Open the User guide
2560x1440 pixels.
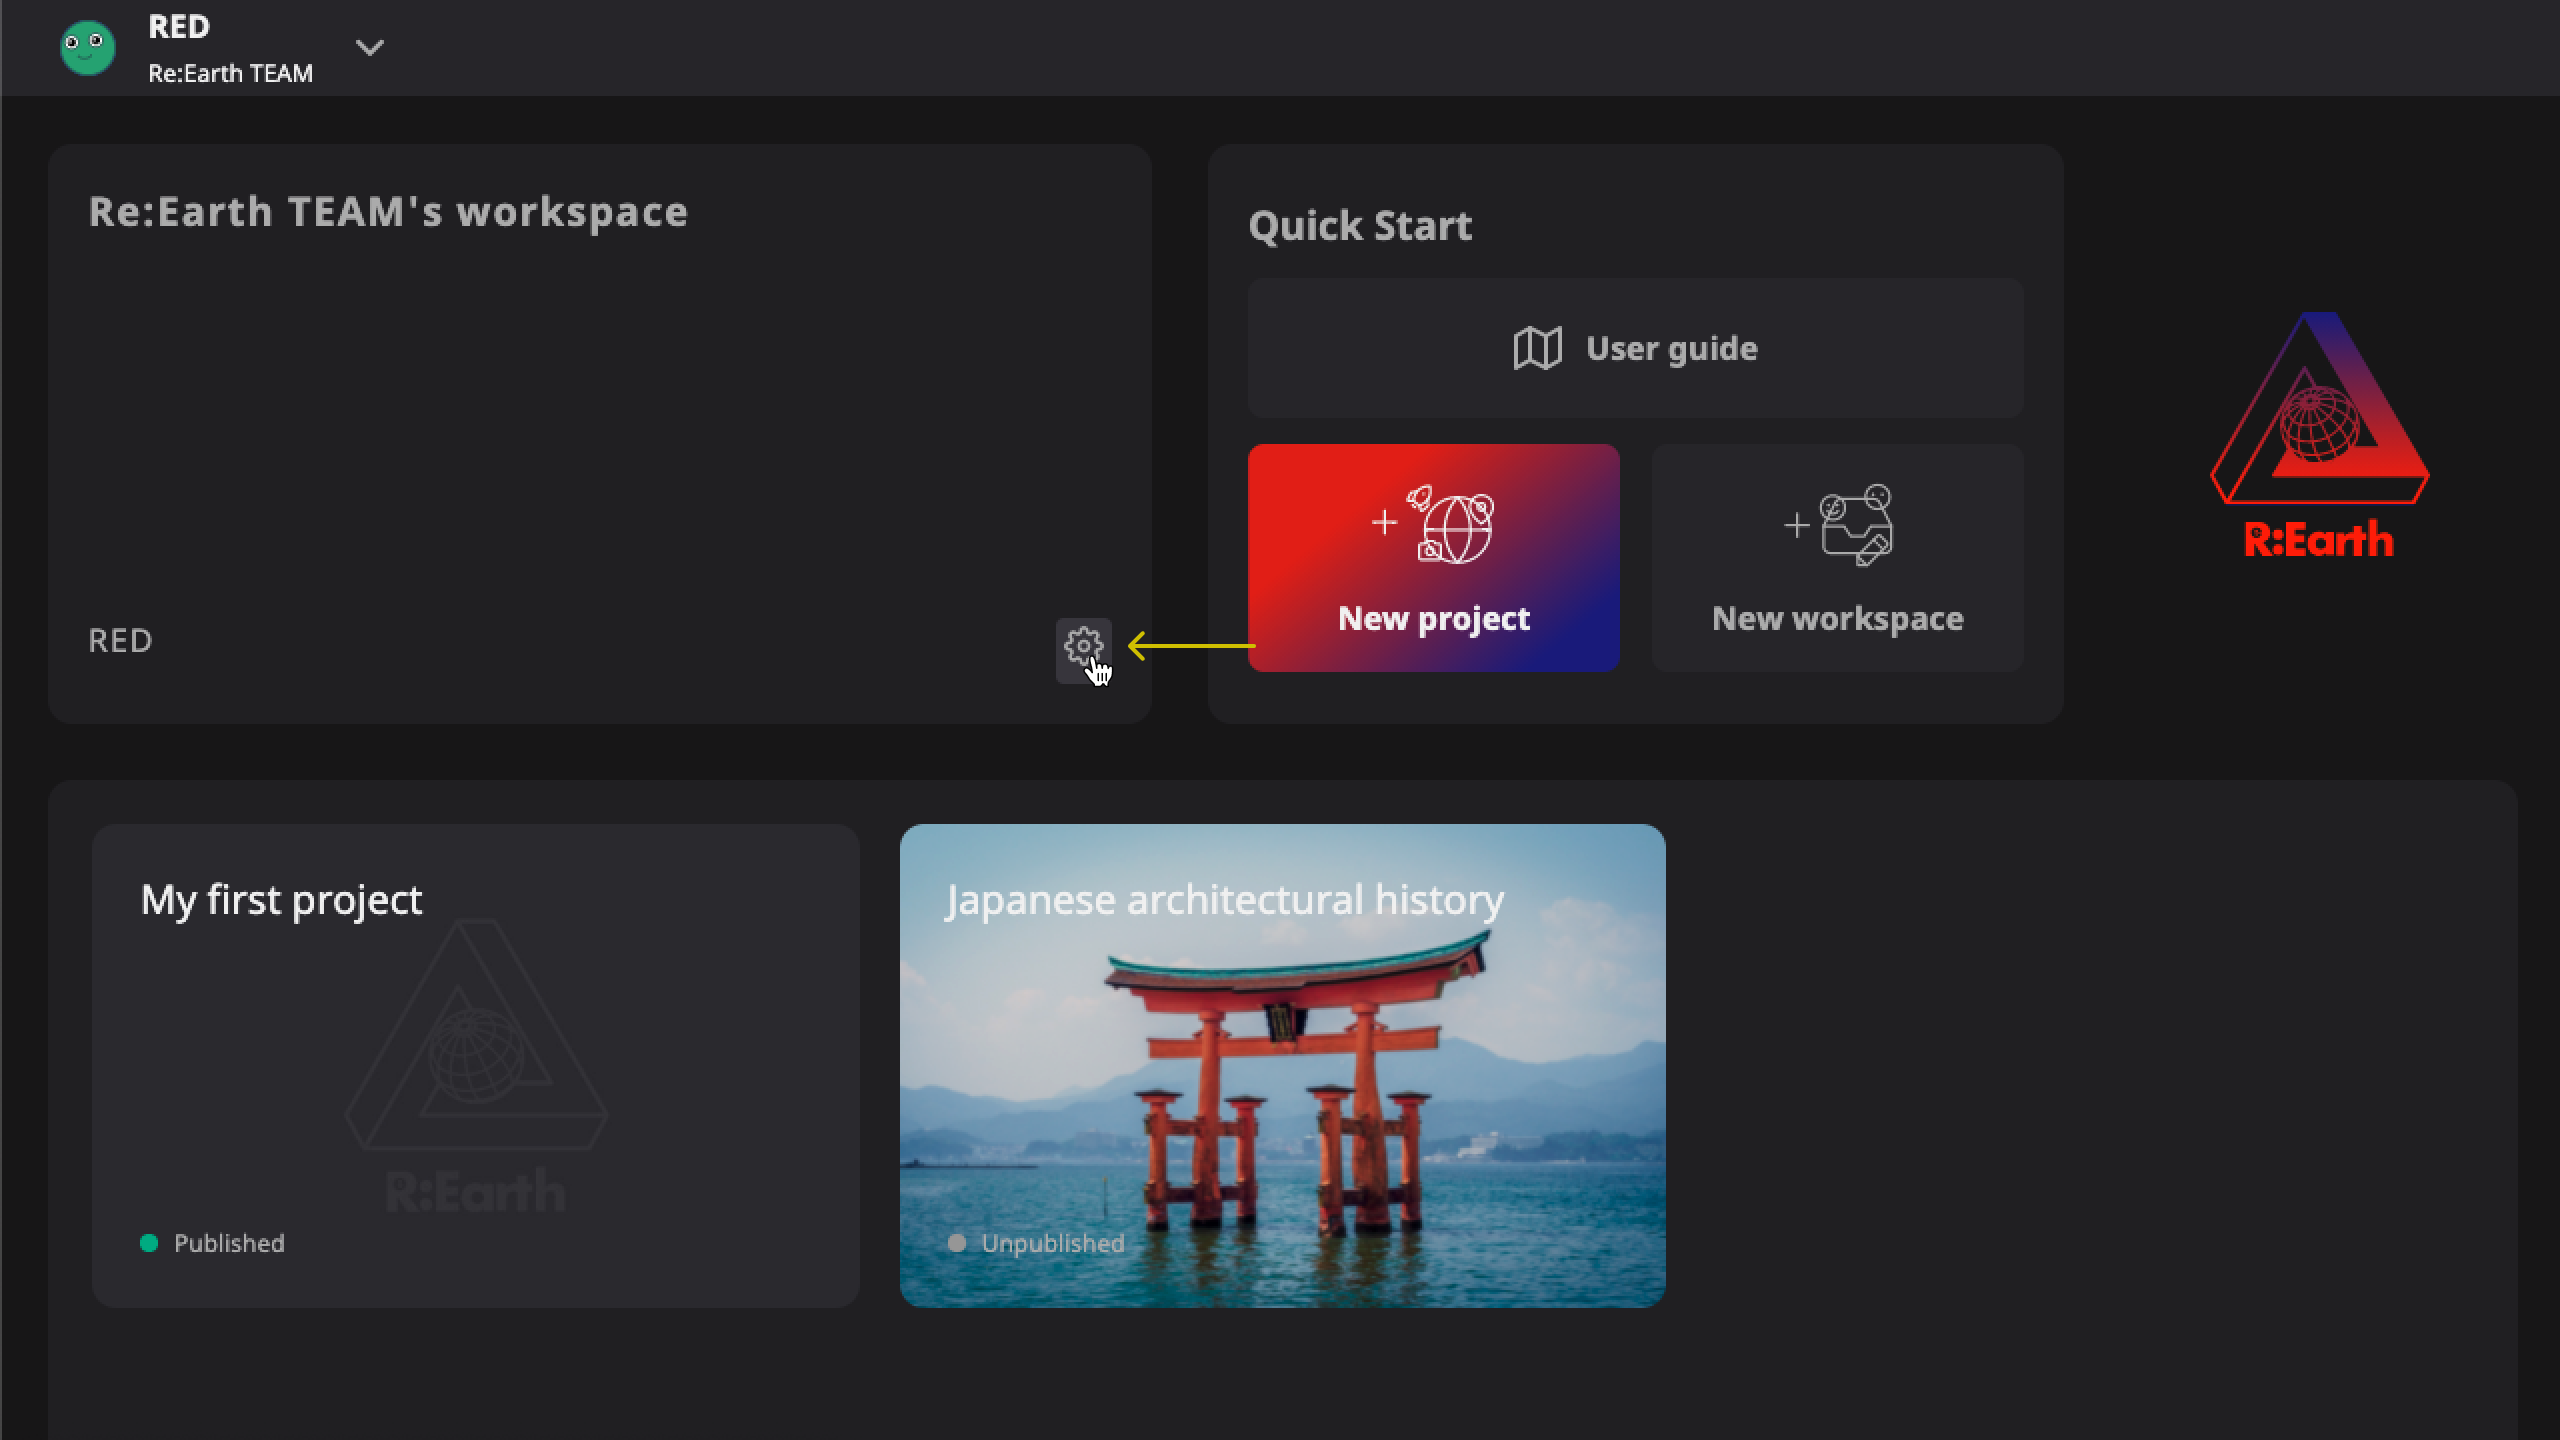pos(1635,348)
